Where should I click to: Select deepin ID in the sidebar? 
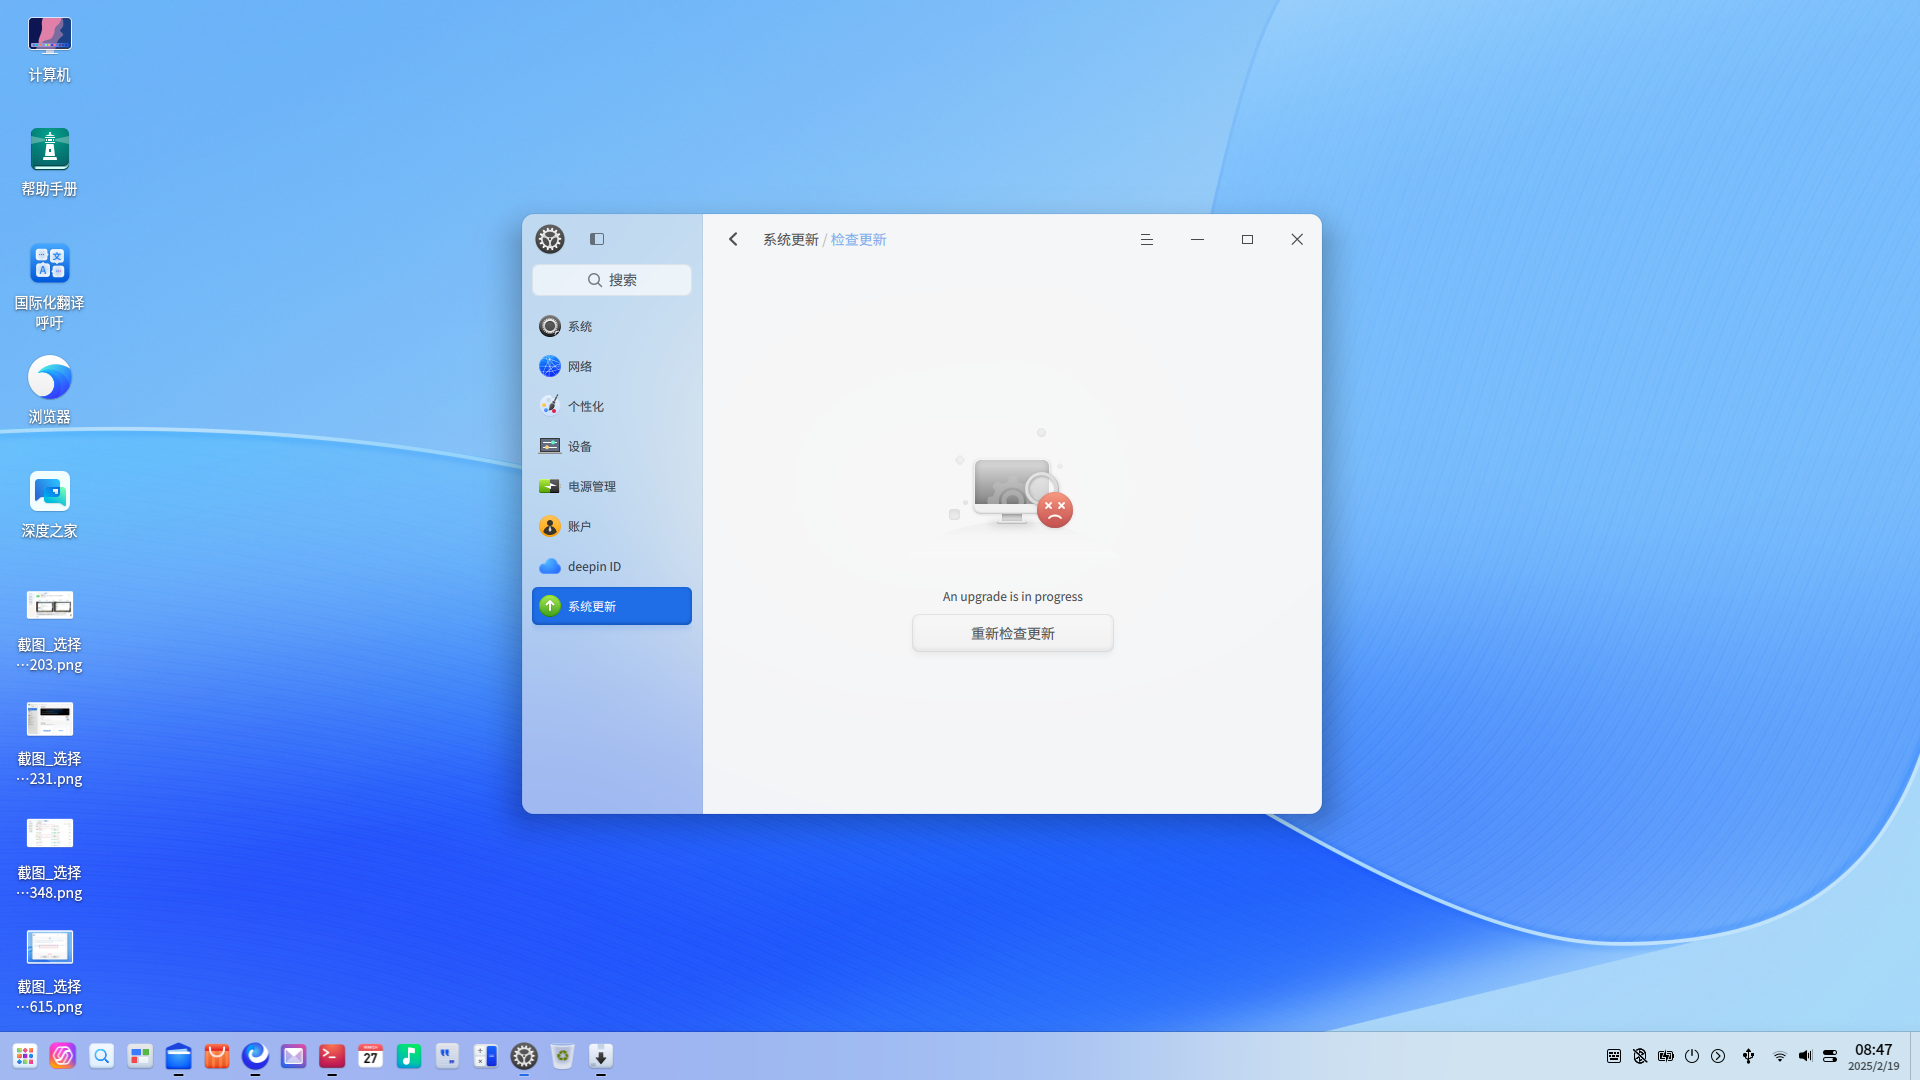pyautogui.click(x=612, y=566)
